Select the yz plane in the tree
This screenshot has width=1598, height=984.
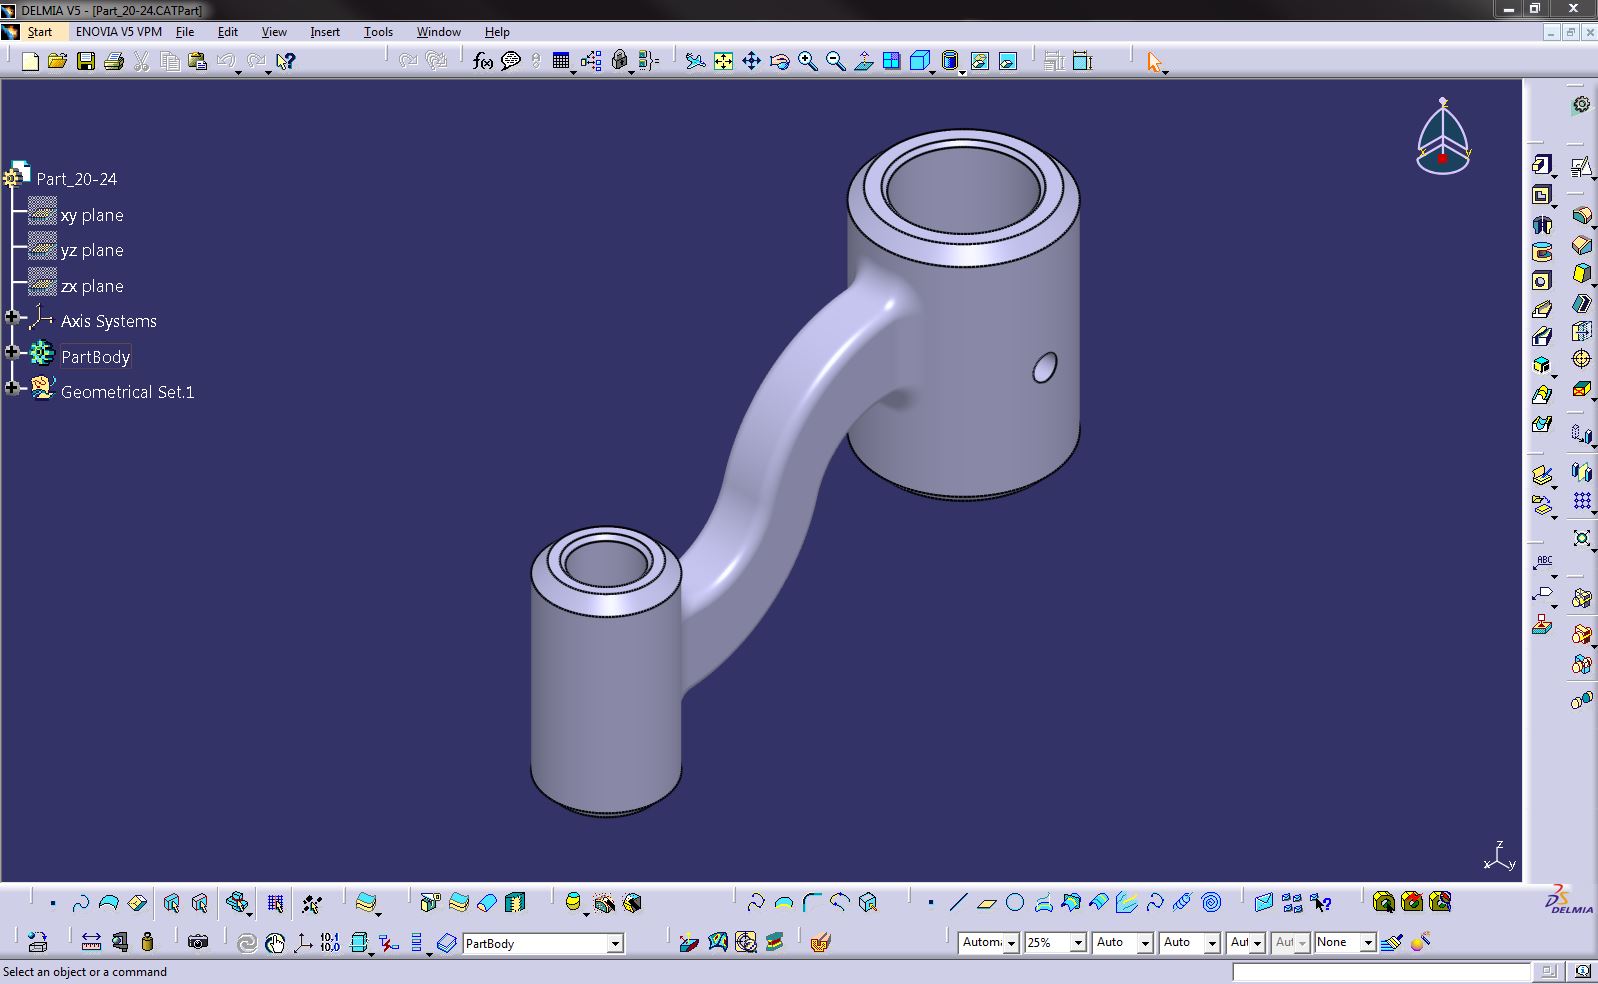tap(92, 250)
